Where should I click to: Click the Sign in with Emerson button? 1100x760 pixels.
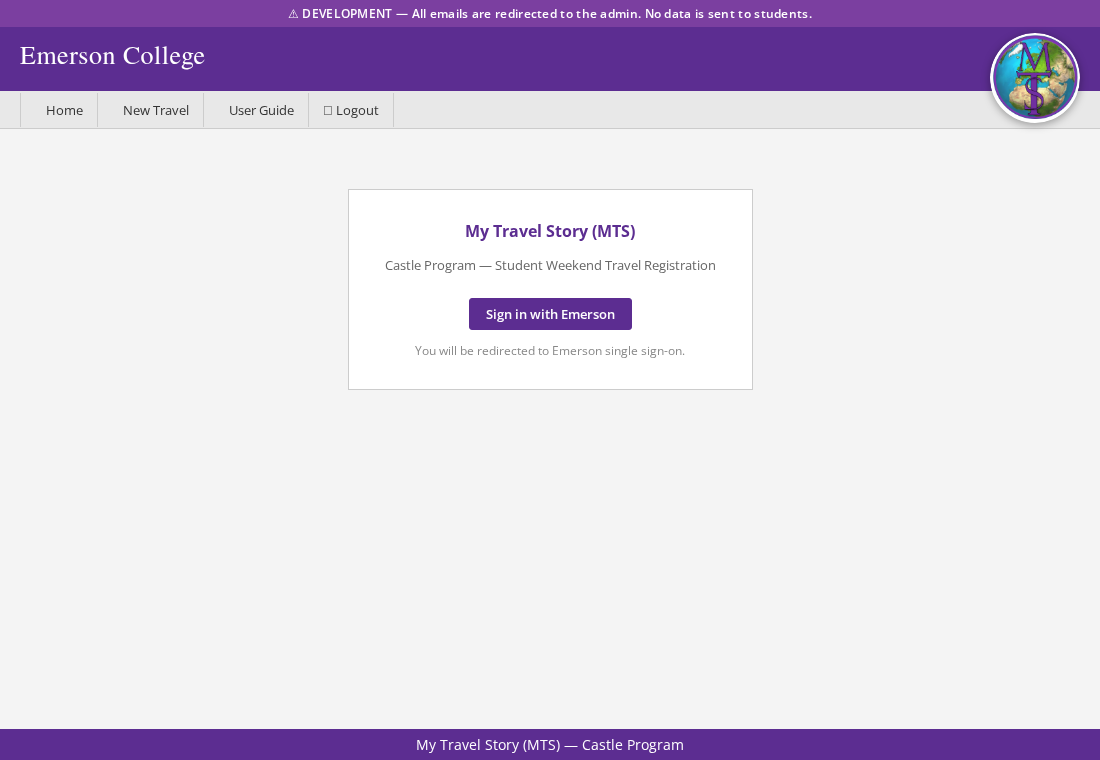pyautogui.click(x=550, y=314)
